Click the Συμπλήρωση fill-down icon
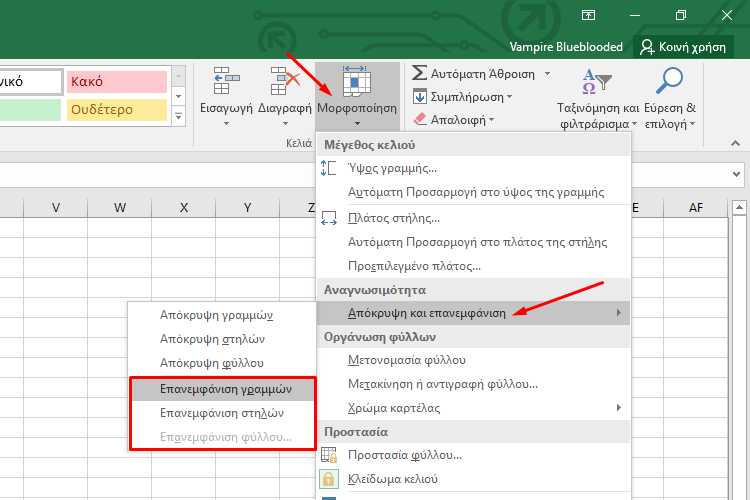Image resolution: width=750 pixels, height=500 pixels. point(419,97)
